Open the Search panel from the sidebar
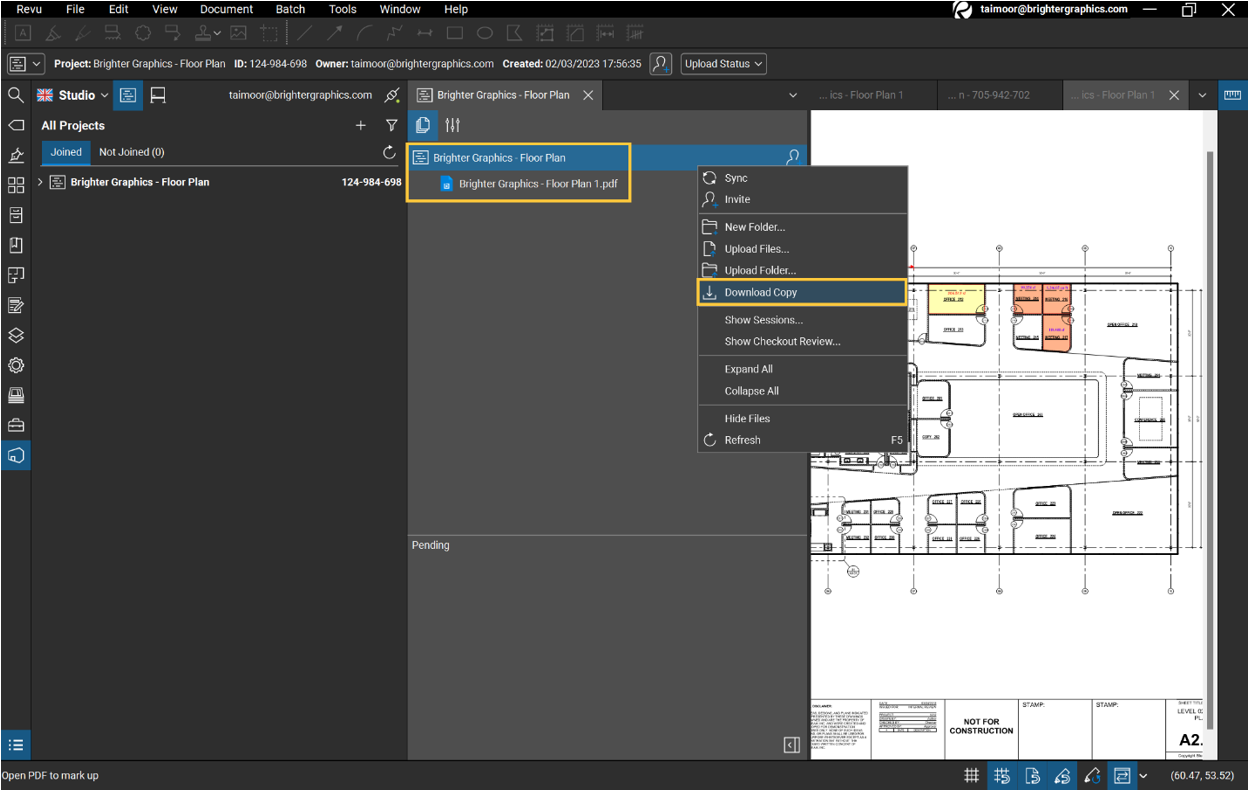Image resolution: width=1248 pixels, height=790 pixels. pos(14,94)
